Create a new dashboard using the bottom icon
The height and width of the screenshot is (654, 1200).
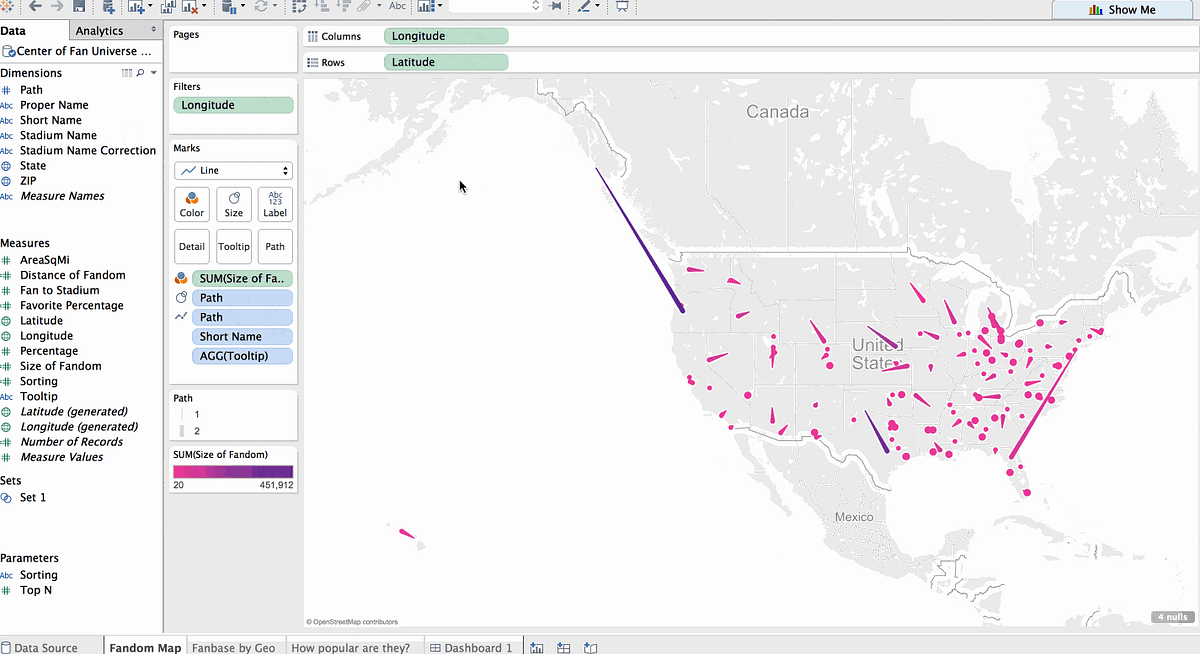563,647
